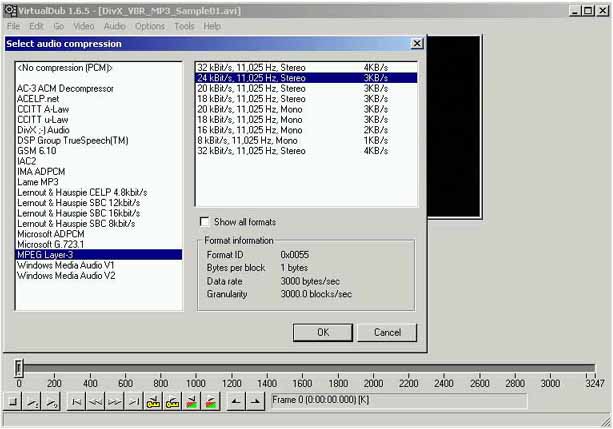Go to previous scene change

(192, 402)
